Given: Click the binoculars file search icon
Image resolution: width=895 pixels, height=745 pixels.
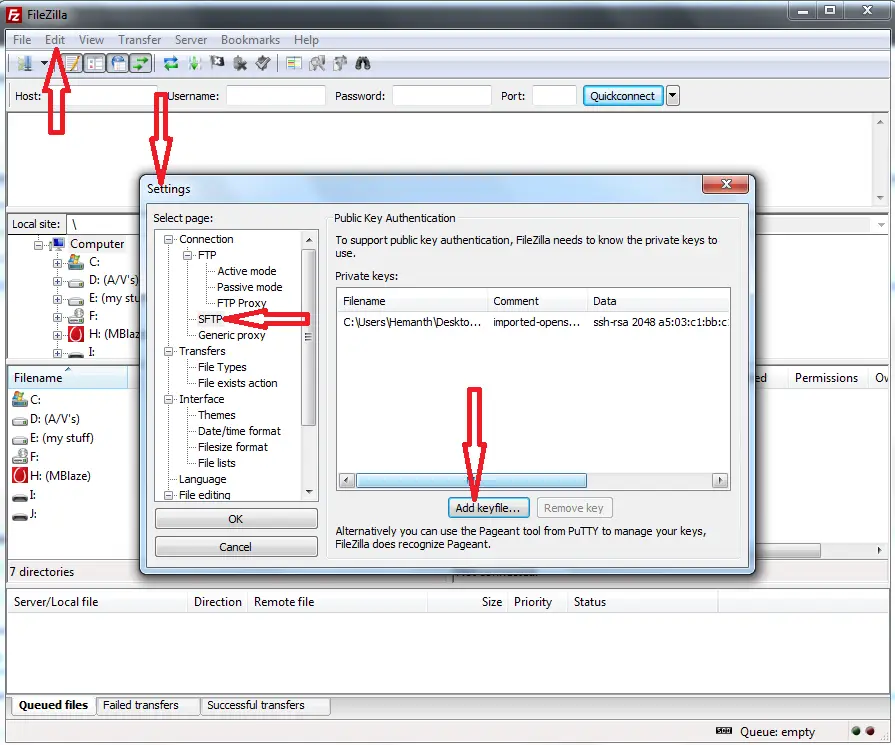Looking at the screenshot, I should (363, 63).
